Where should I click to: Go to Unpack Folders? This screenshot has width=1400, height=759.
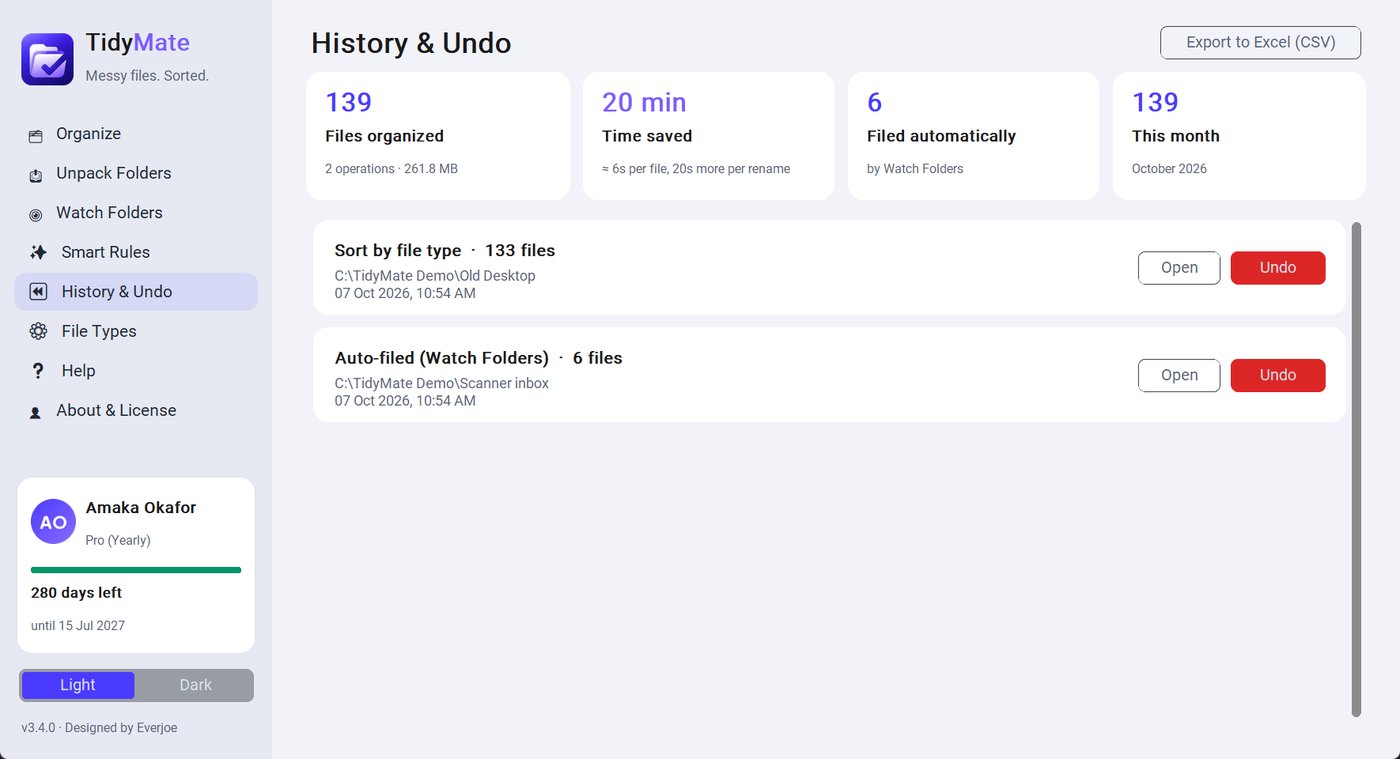click(x=136, y=173)
